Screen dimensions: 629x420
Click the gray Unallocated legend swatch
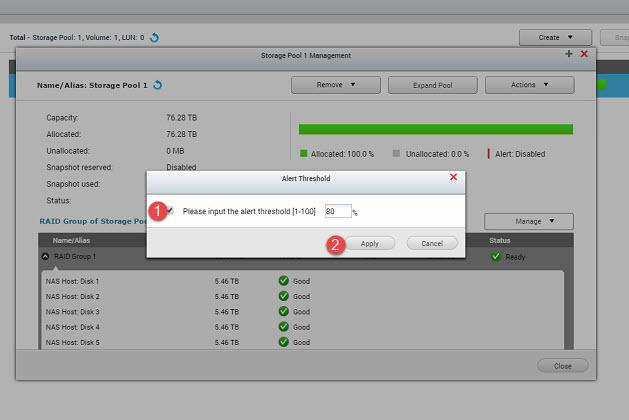click(396, 154)
